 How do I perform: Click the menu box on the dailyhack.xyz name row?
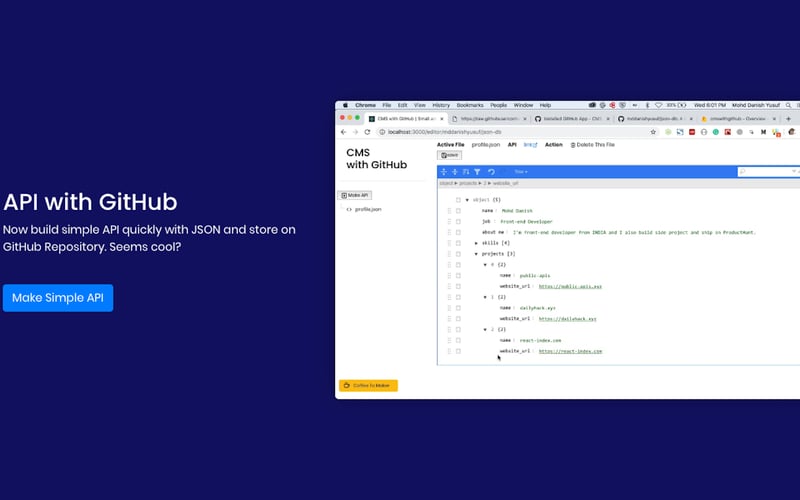(x=458, y=308)
